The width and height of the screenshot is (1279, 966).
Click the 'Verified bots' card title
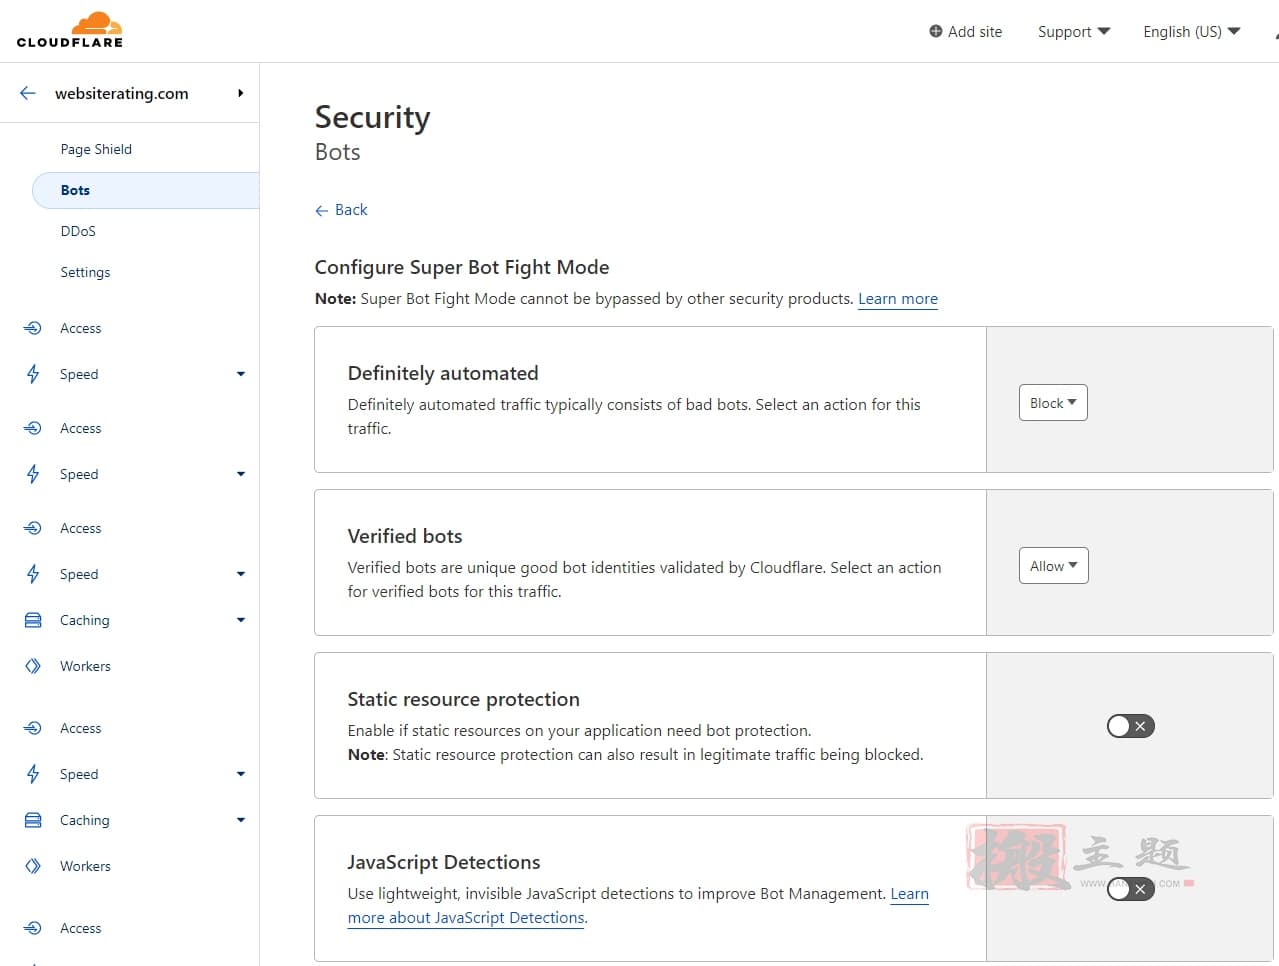point(405,536)
